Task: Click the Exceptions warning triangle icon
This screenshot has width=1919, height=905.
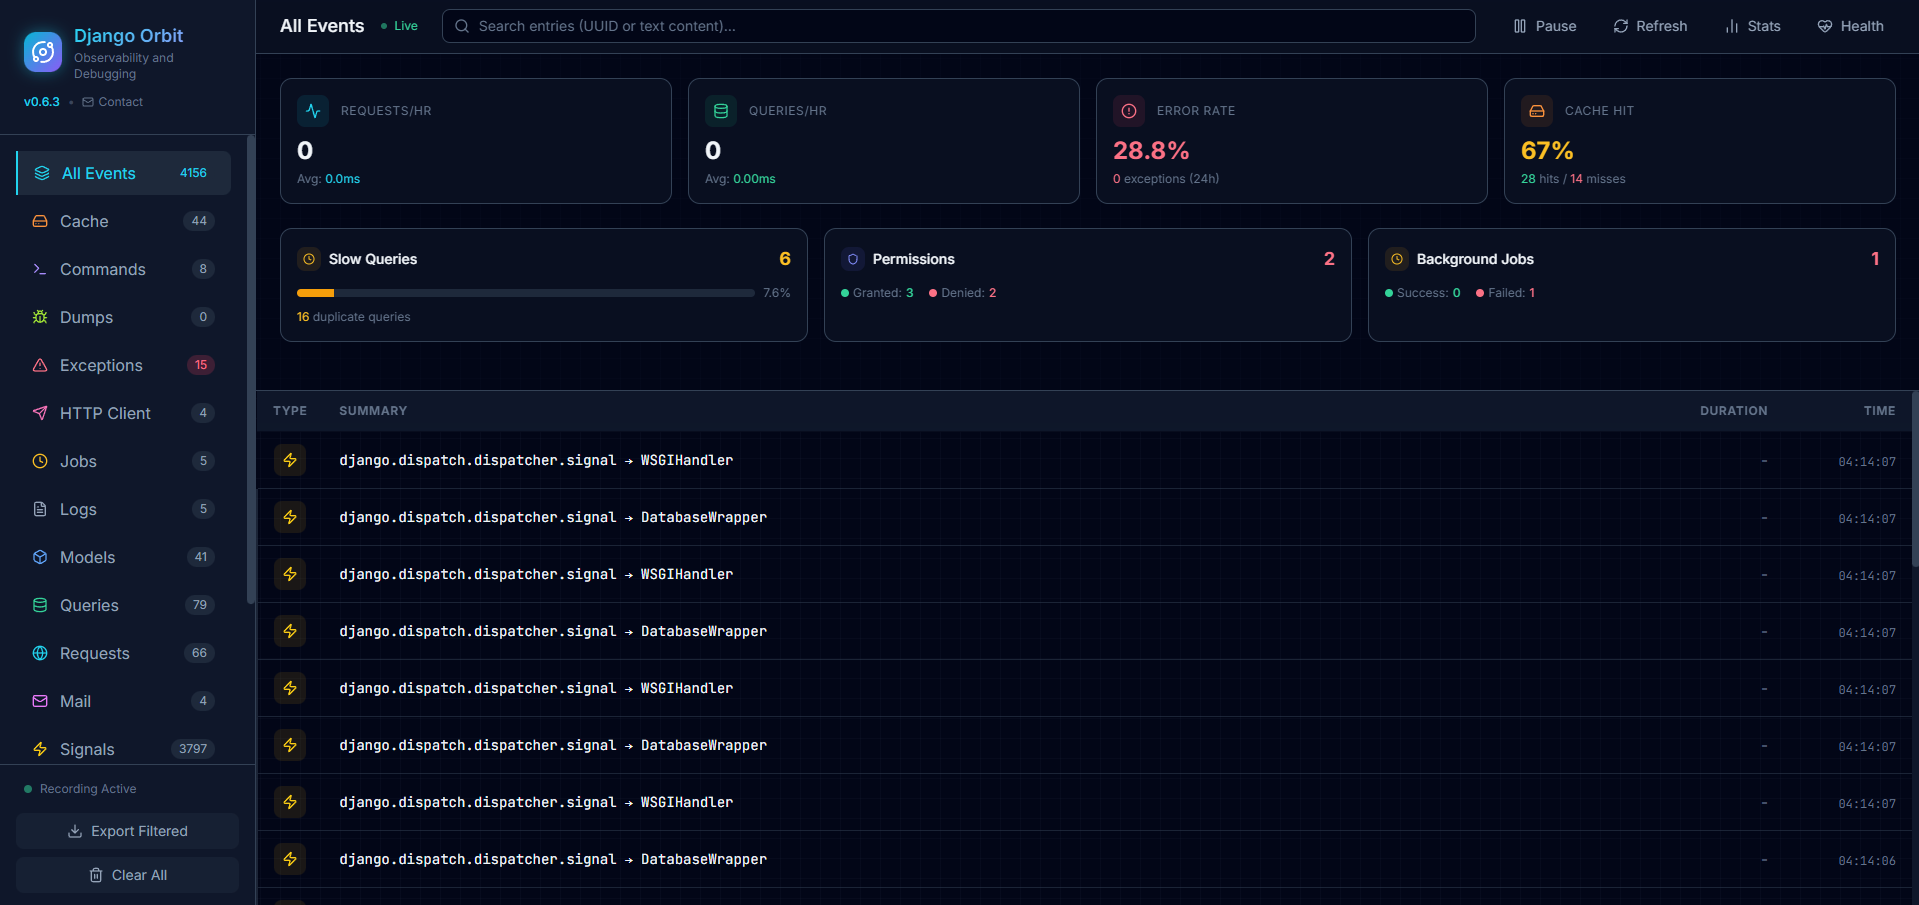Action: click(40, 365)
